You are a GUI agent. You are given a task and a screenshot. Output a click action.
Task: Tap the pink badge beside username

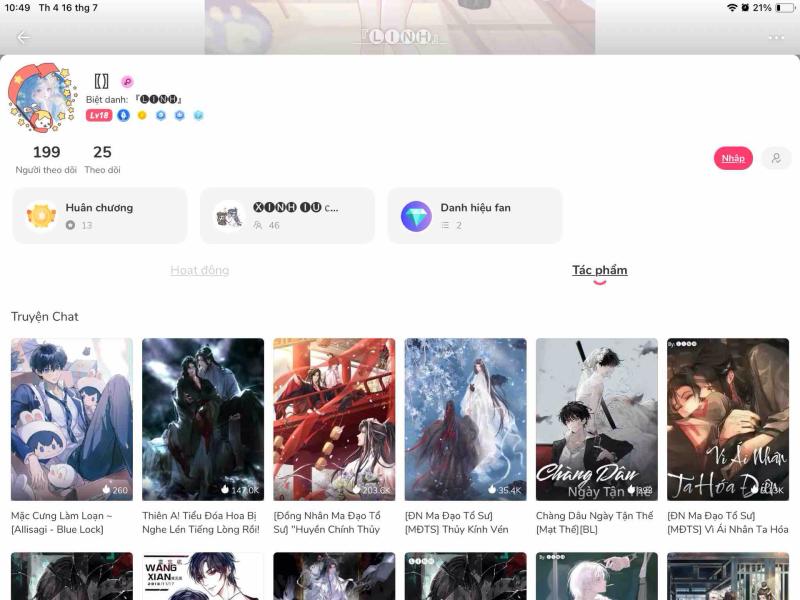127,82
